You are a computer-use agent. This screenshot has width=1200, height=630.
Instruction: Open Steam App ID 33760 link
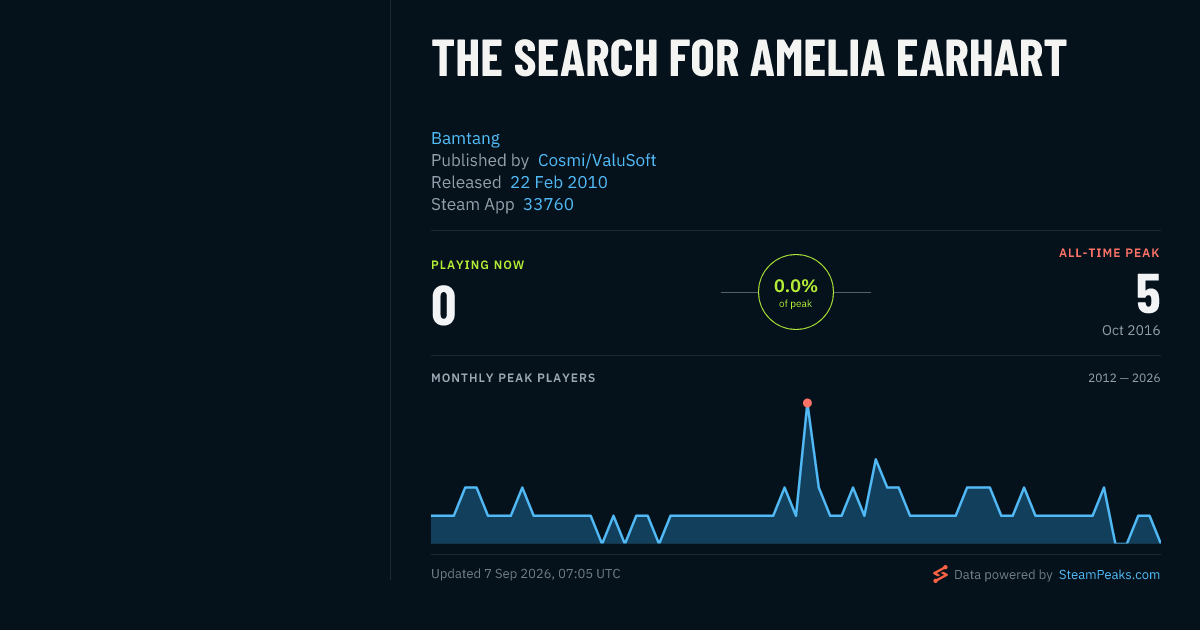click(x=548, y=204)
